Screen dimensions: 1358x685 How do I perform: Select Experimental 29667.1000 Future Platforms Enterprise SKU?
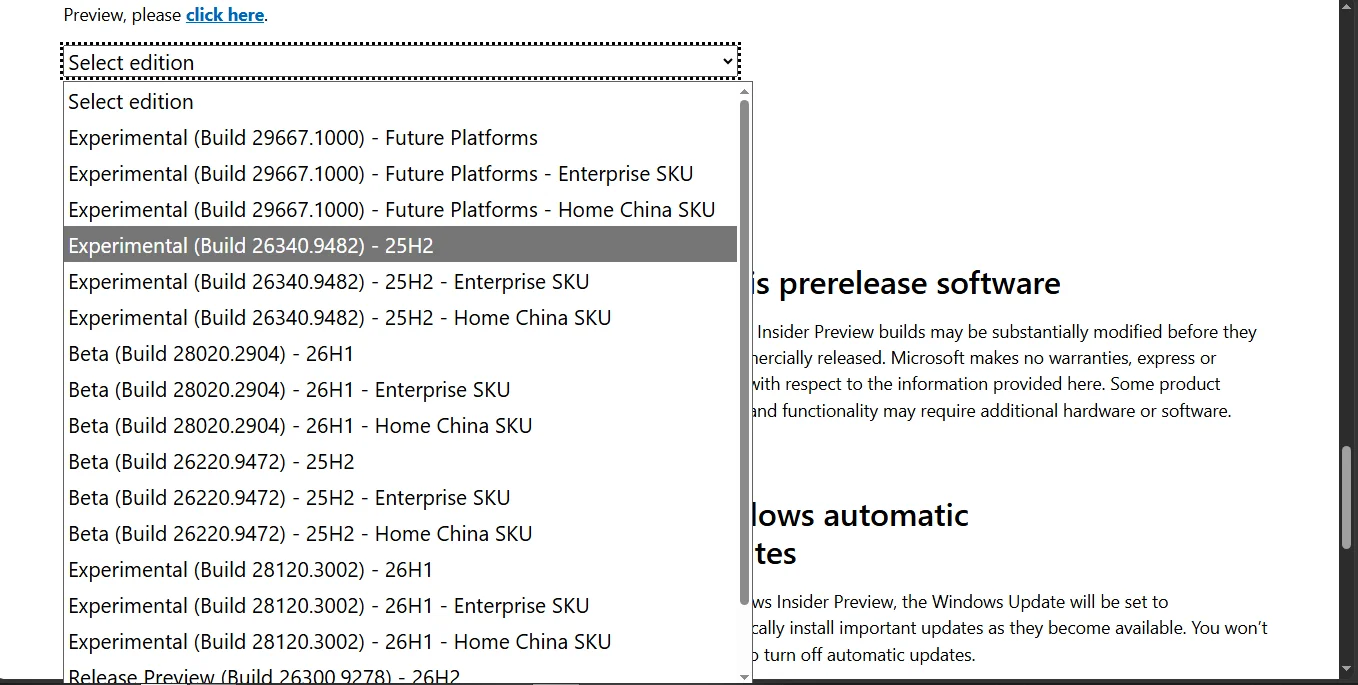click(x=400, y=174)
